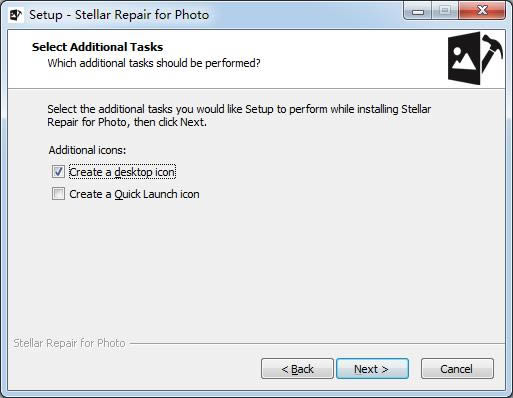513x398 pixels.
Task: Click the footer "Stellar Repair for Photo" label
Action: pyautogui.click(x=69, y=343)
